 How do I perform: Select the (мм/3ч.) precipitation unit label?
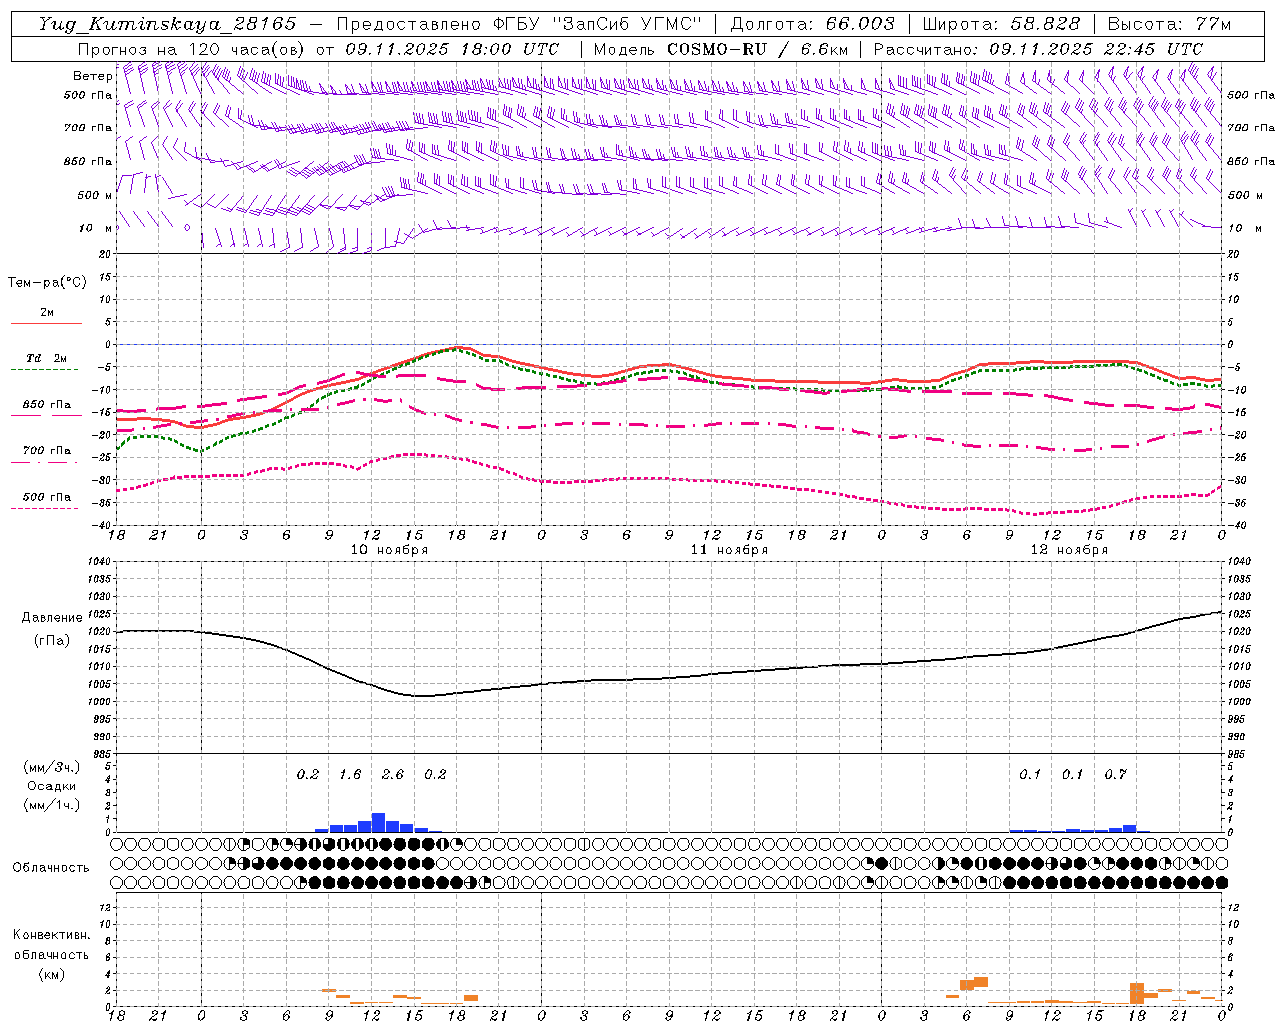(52, 768)
